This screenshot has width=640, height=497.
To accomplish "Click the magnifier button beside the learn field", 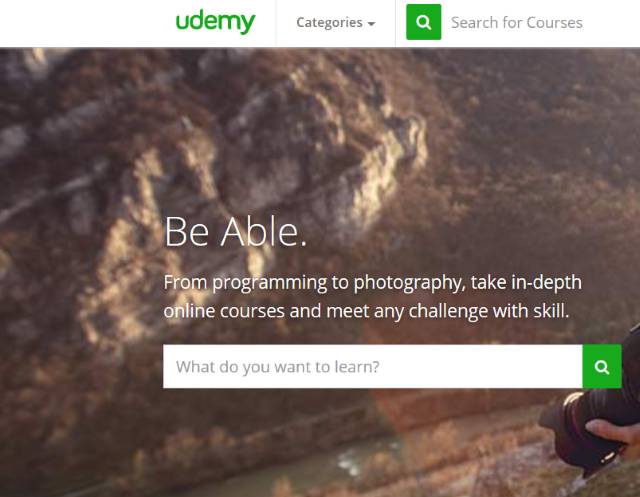I will click(x=602, y=366).
